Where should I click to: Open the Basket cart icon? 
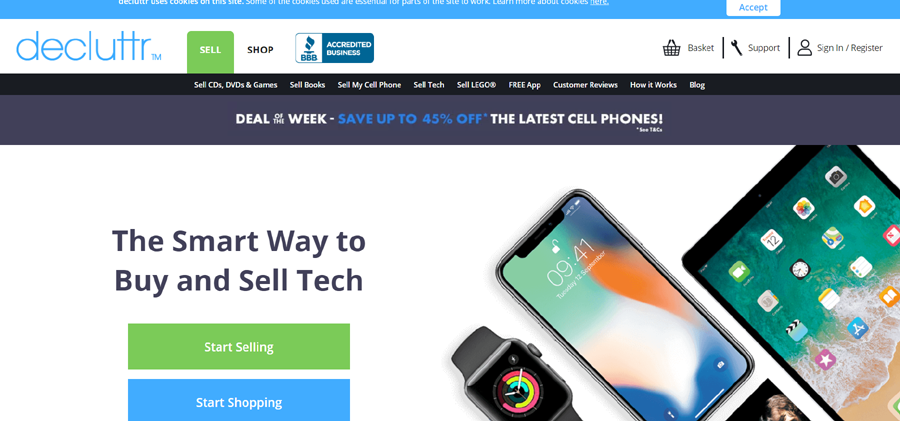671,48
